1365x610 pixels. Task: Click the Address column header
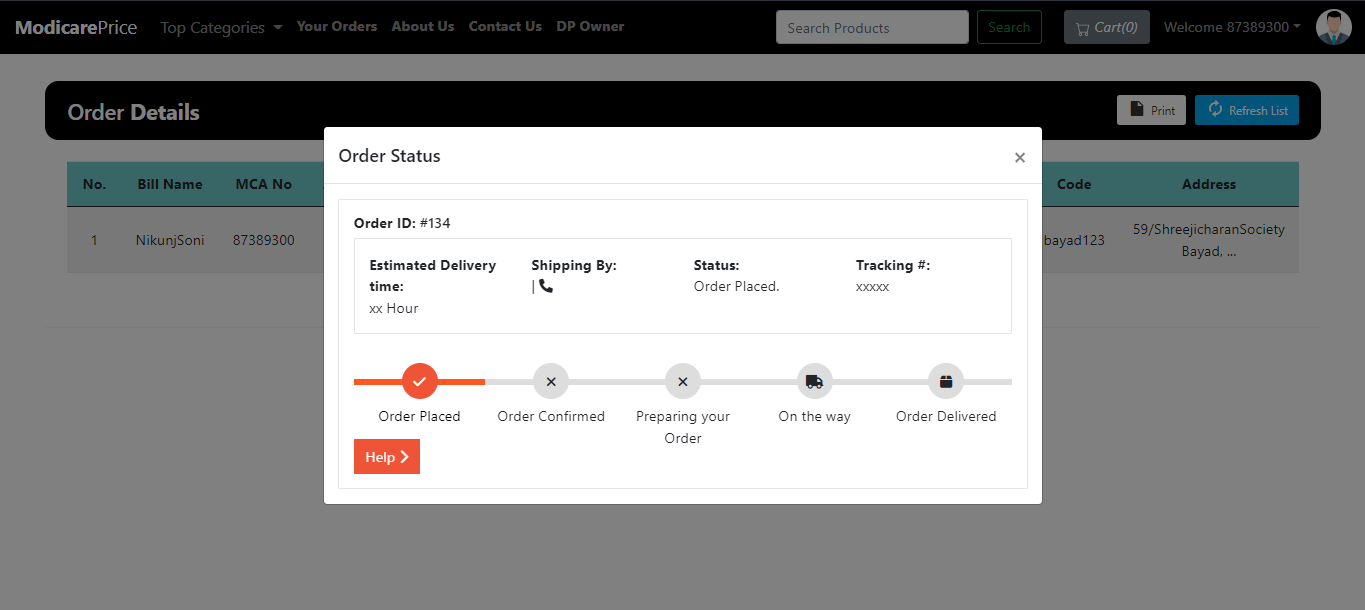click(1209, 184)
